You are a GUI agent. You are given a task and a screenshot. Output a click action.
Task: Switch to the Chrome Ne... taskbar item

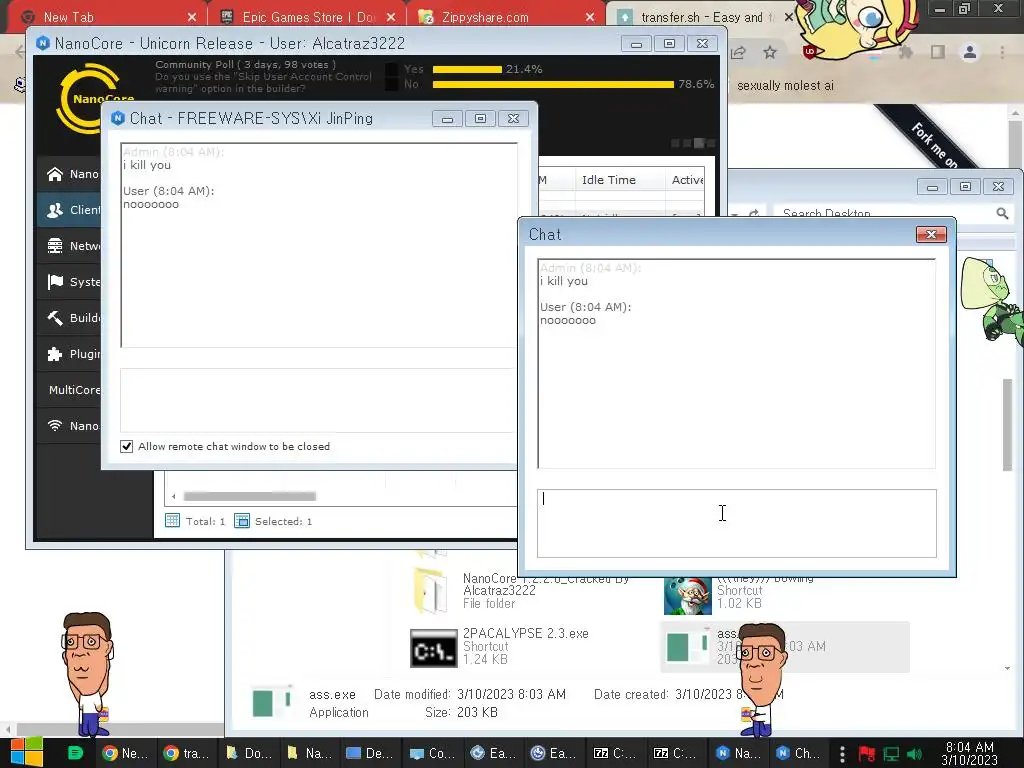[125, 753]
